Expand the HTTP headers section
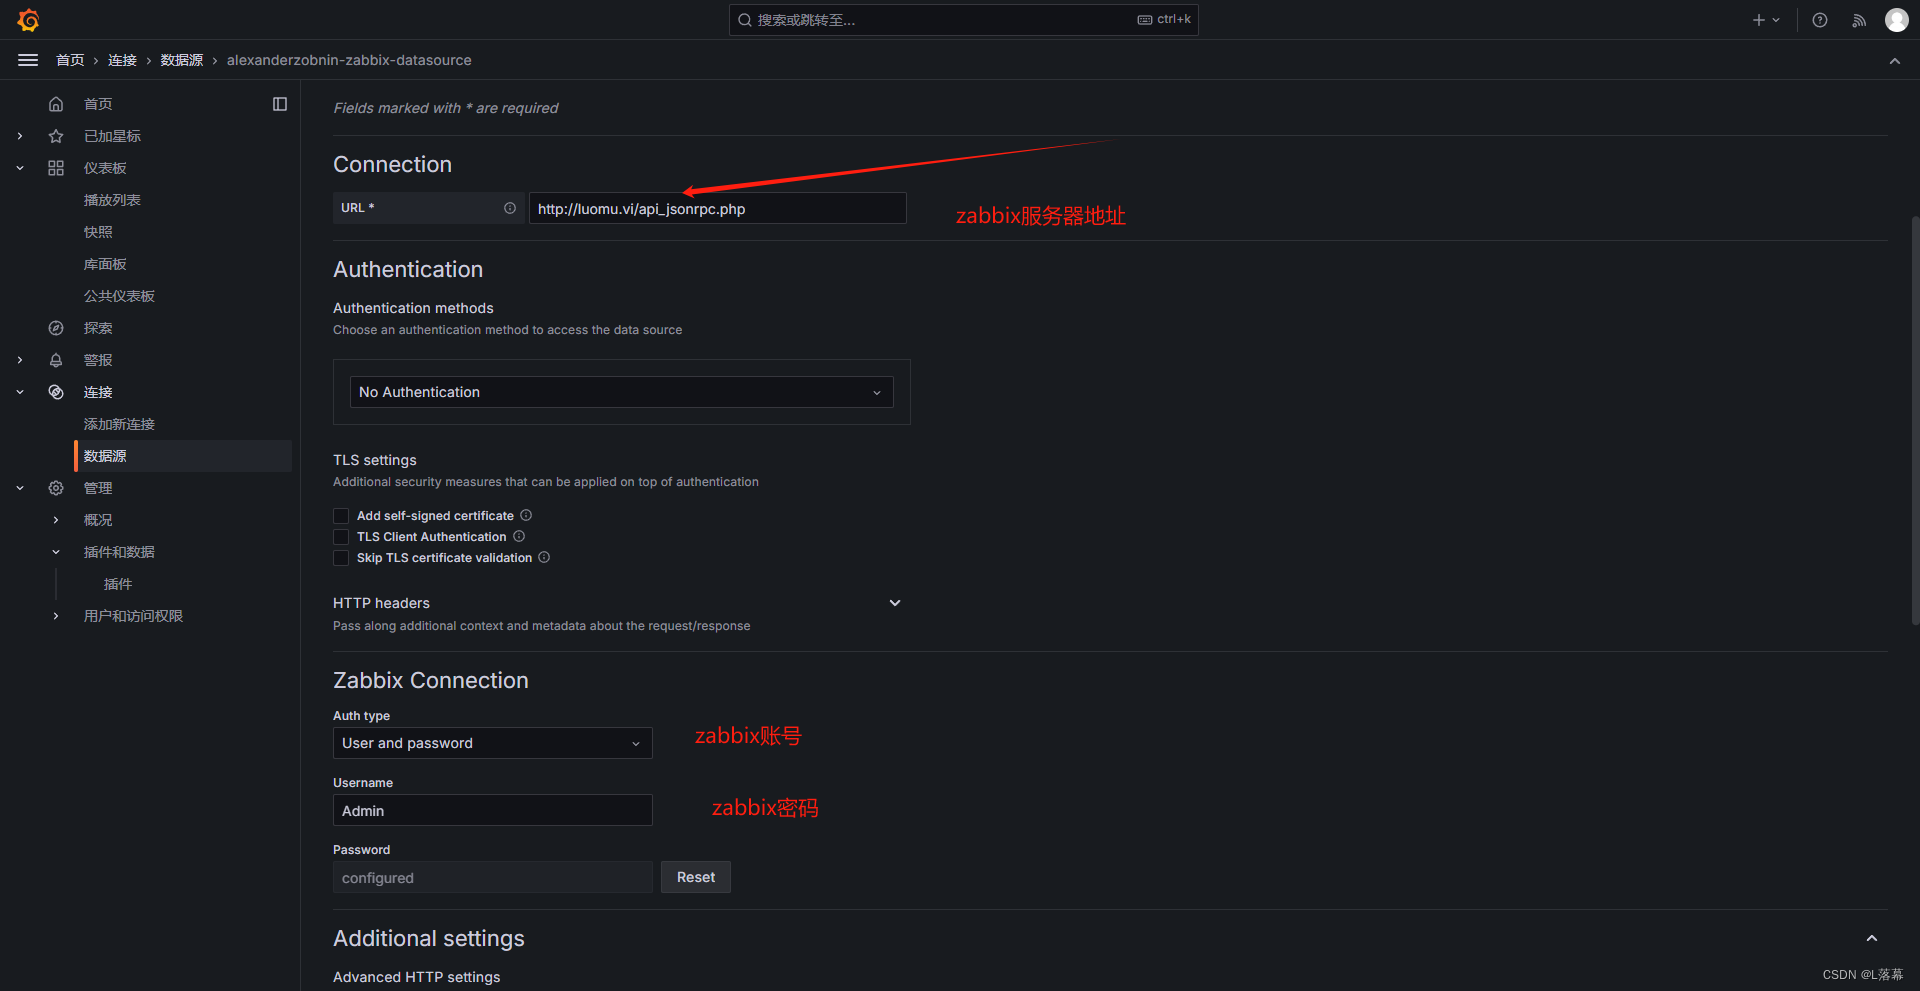 pyautogui.click(x=895, y=603)
